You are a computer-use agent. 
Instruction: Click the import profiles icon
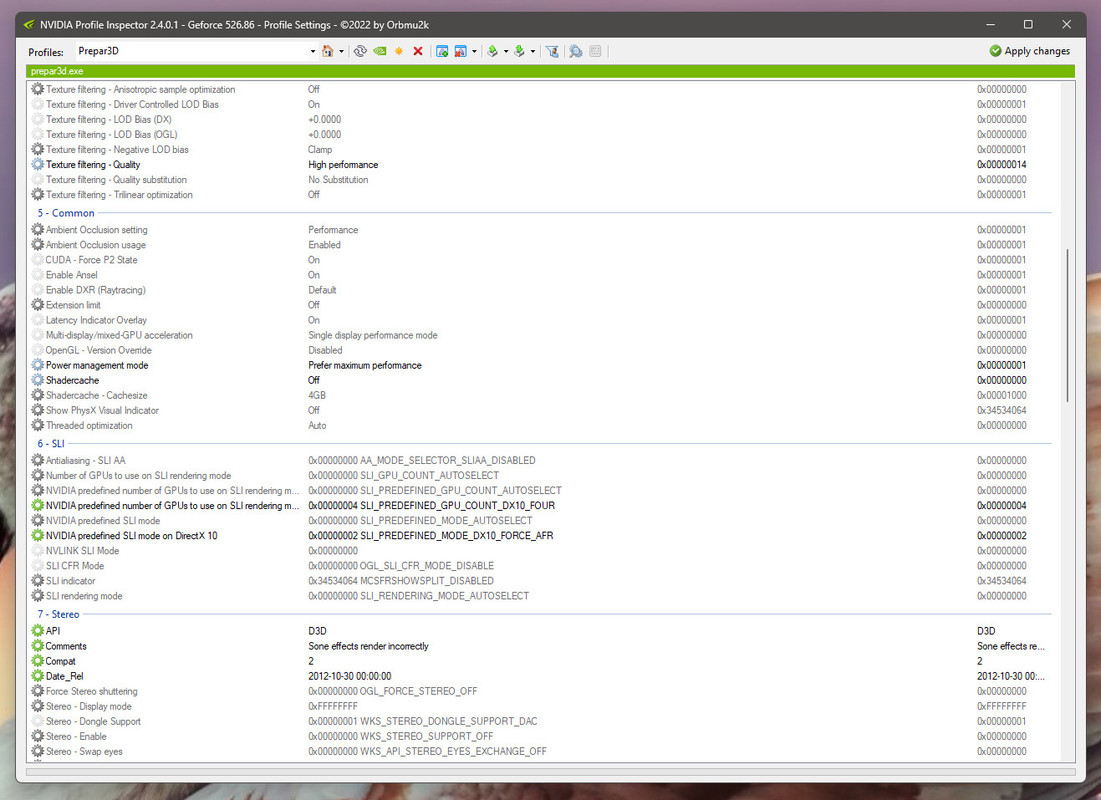pos(520,51)
